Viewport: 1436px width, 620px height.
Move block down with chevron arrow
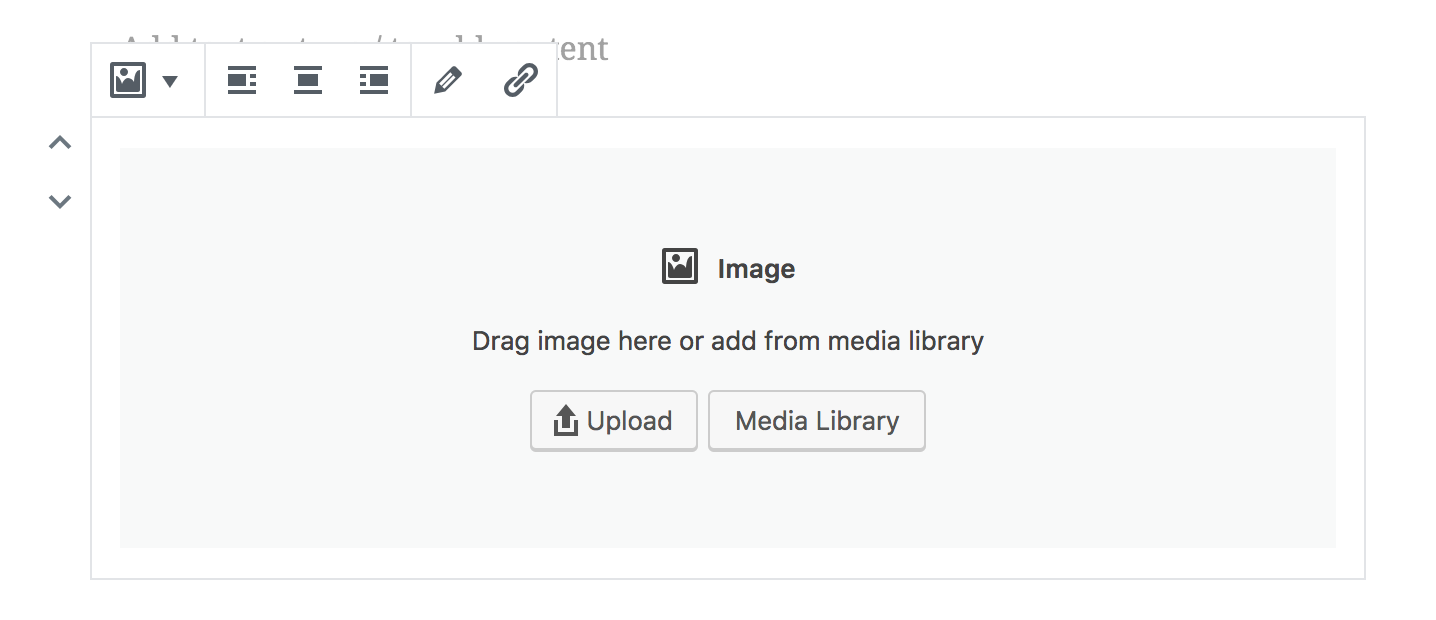(x=60, y=201)
